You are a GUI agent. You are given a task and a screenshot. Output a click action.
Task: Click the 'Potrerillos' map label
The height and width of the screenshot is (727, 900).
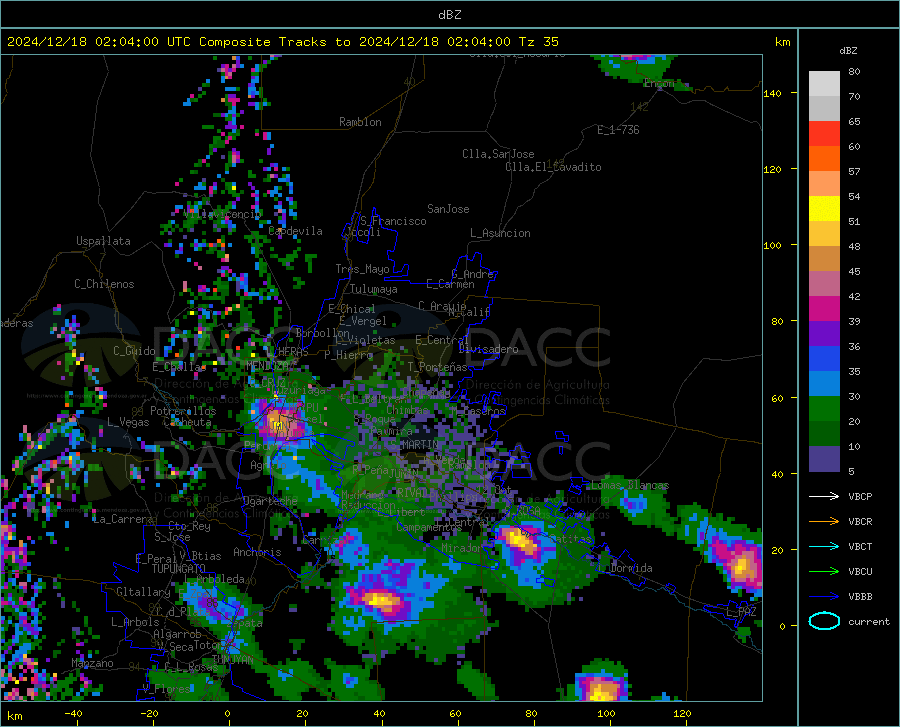(183, 411)
